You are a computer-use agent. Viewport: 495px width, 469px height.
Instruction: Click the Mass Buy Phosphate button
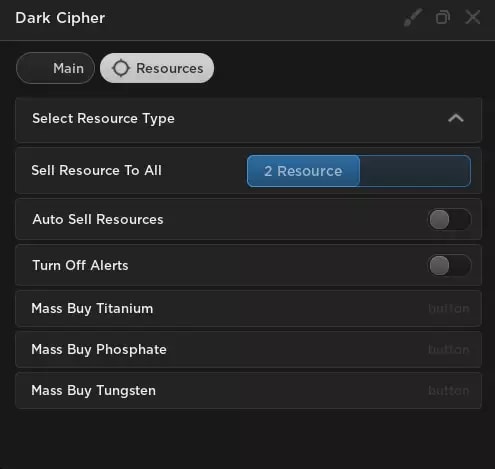248,350
